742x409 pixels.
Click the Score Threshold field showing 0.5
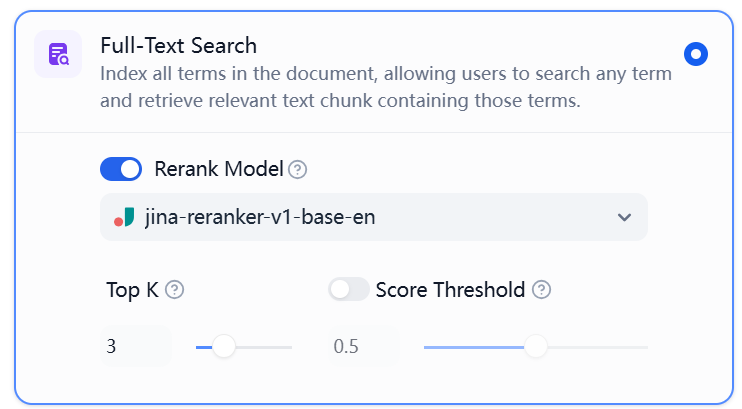click(363, 346)
